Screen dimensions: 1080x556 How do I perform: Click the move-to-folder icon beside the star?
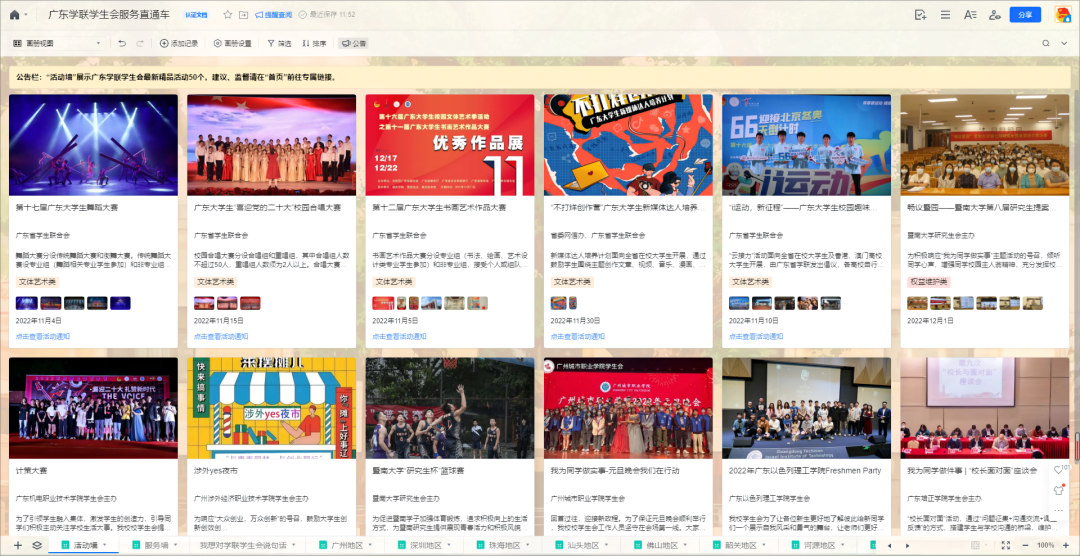pyautogui.click(x=243, y=14)
